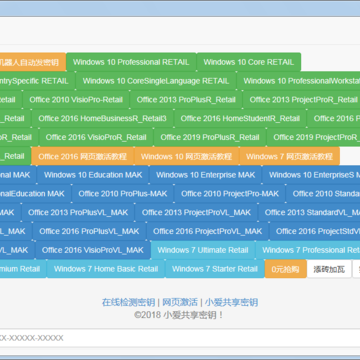Select Windows 10 Enterprise MAK button
The image size is (360, 360).
coord(205,175)
